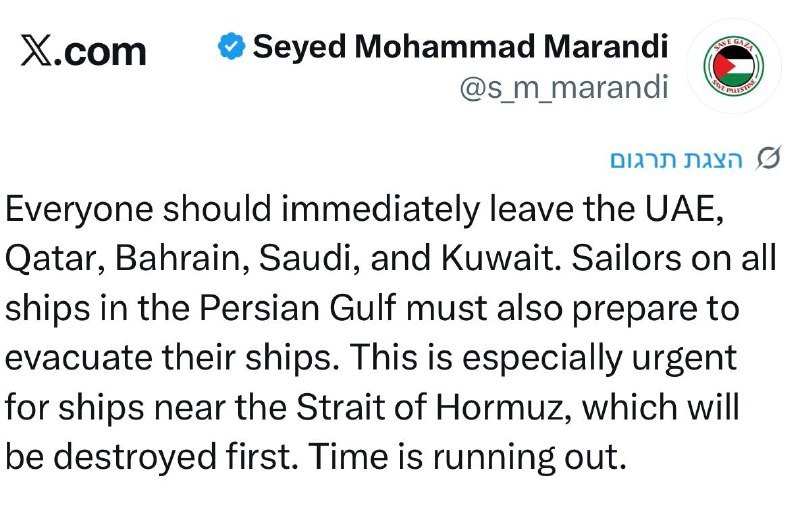Click the @s_m_marandi handle
This screenshot has height=529, width=800.
(x=563, y=89)
